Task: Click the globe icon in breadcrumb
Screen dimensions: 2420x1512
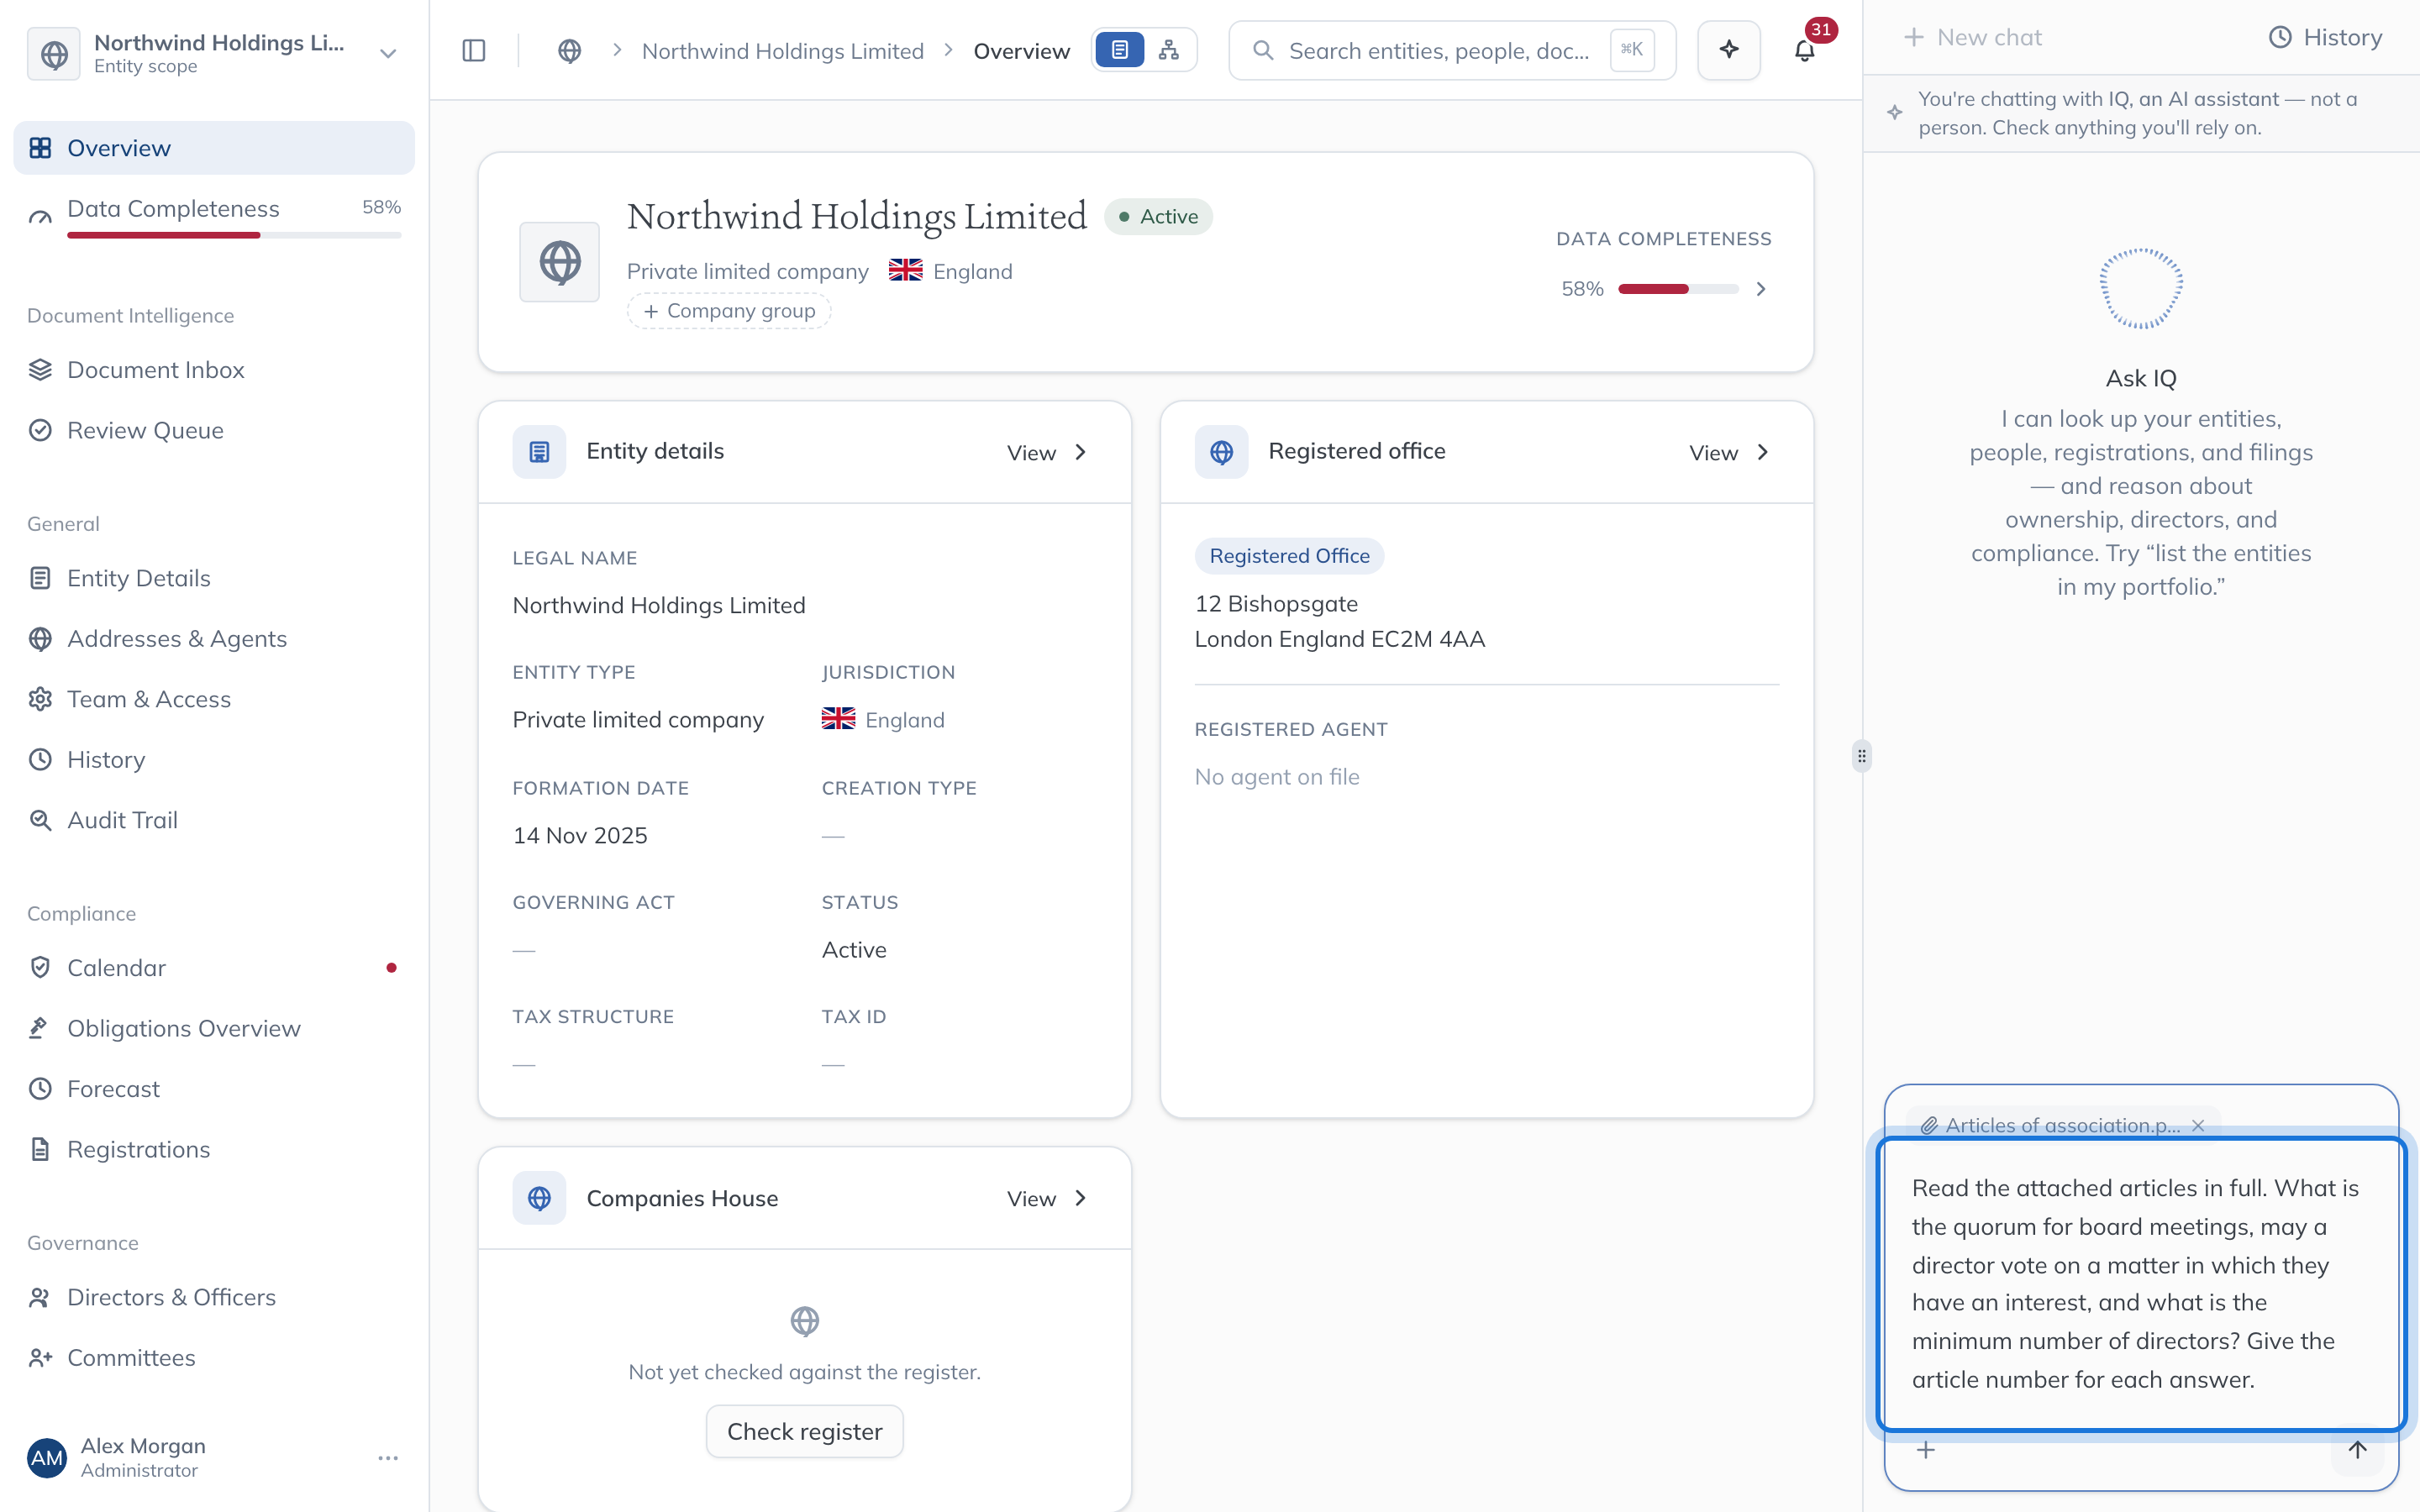Action: tap(569, 50)
